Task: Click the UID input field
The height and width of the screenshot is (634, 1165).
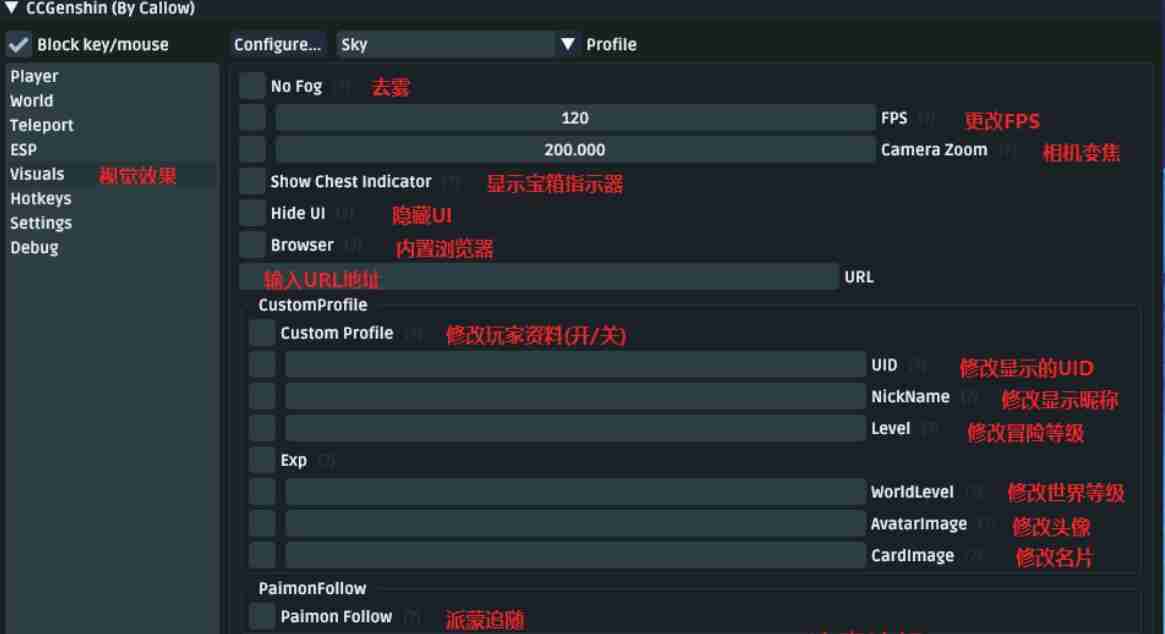Action: pos(575,365)
